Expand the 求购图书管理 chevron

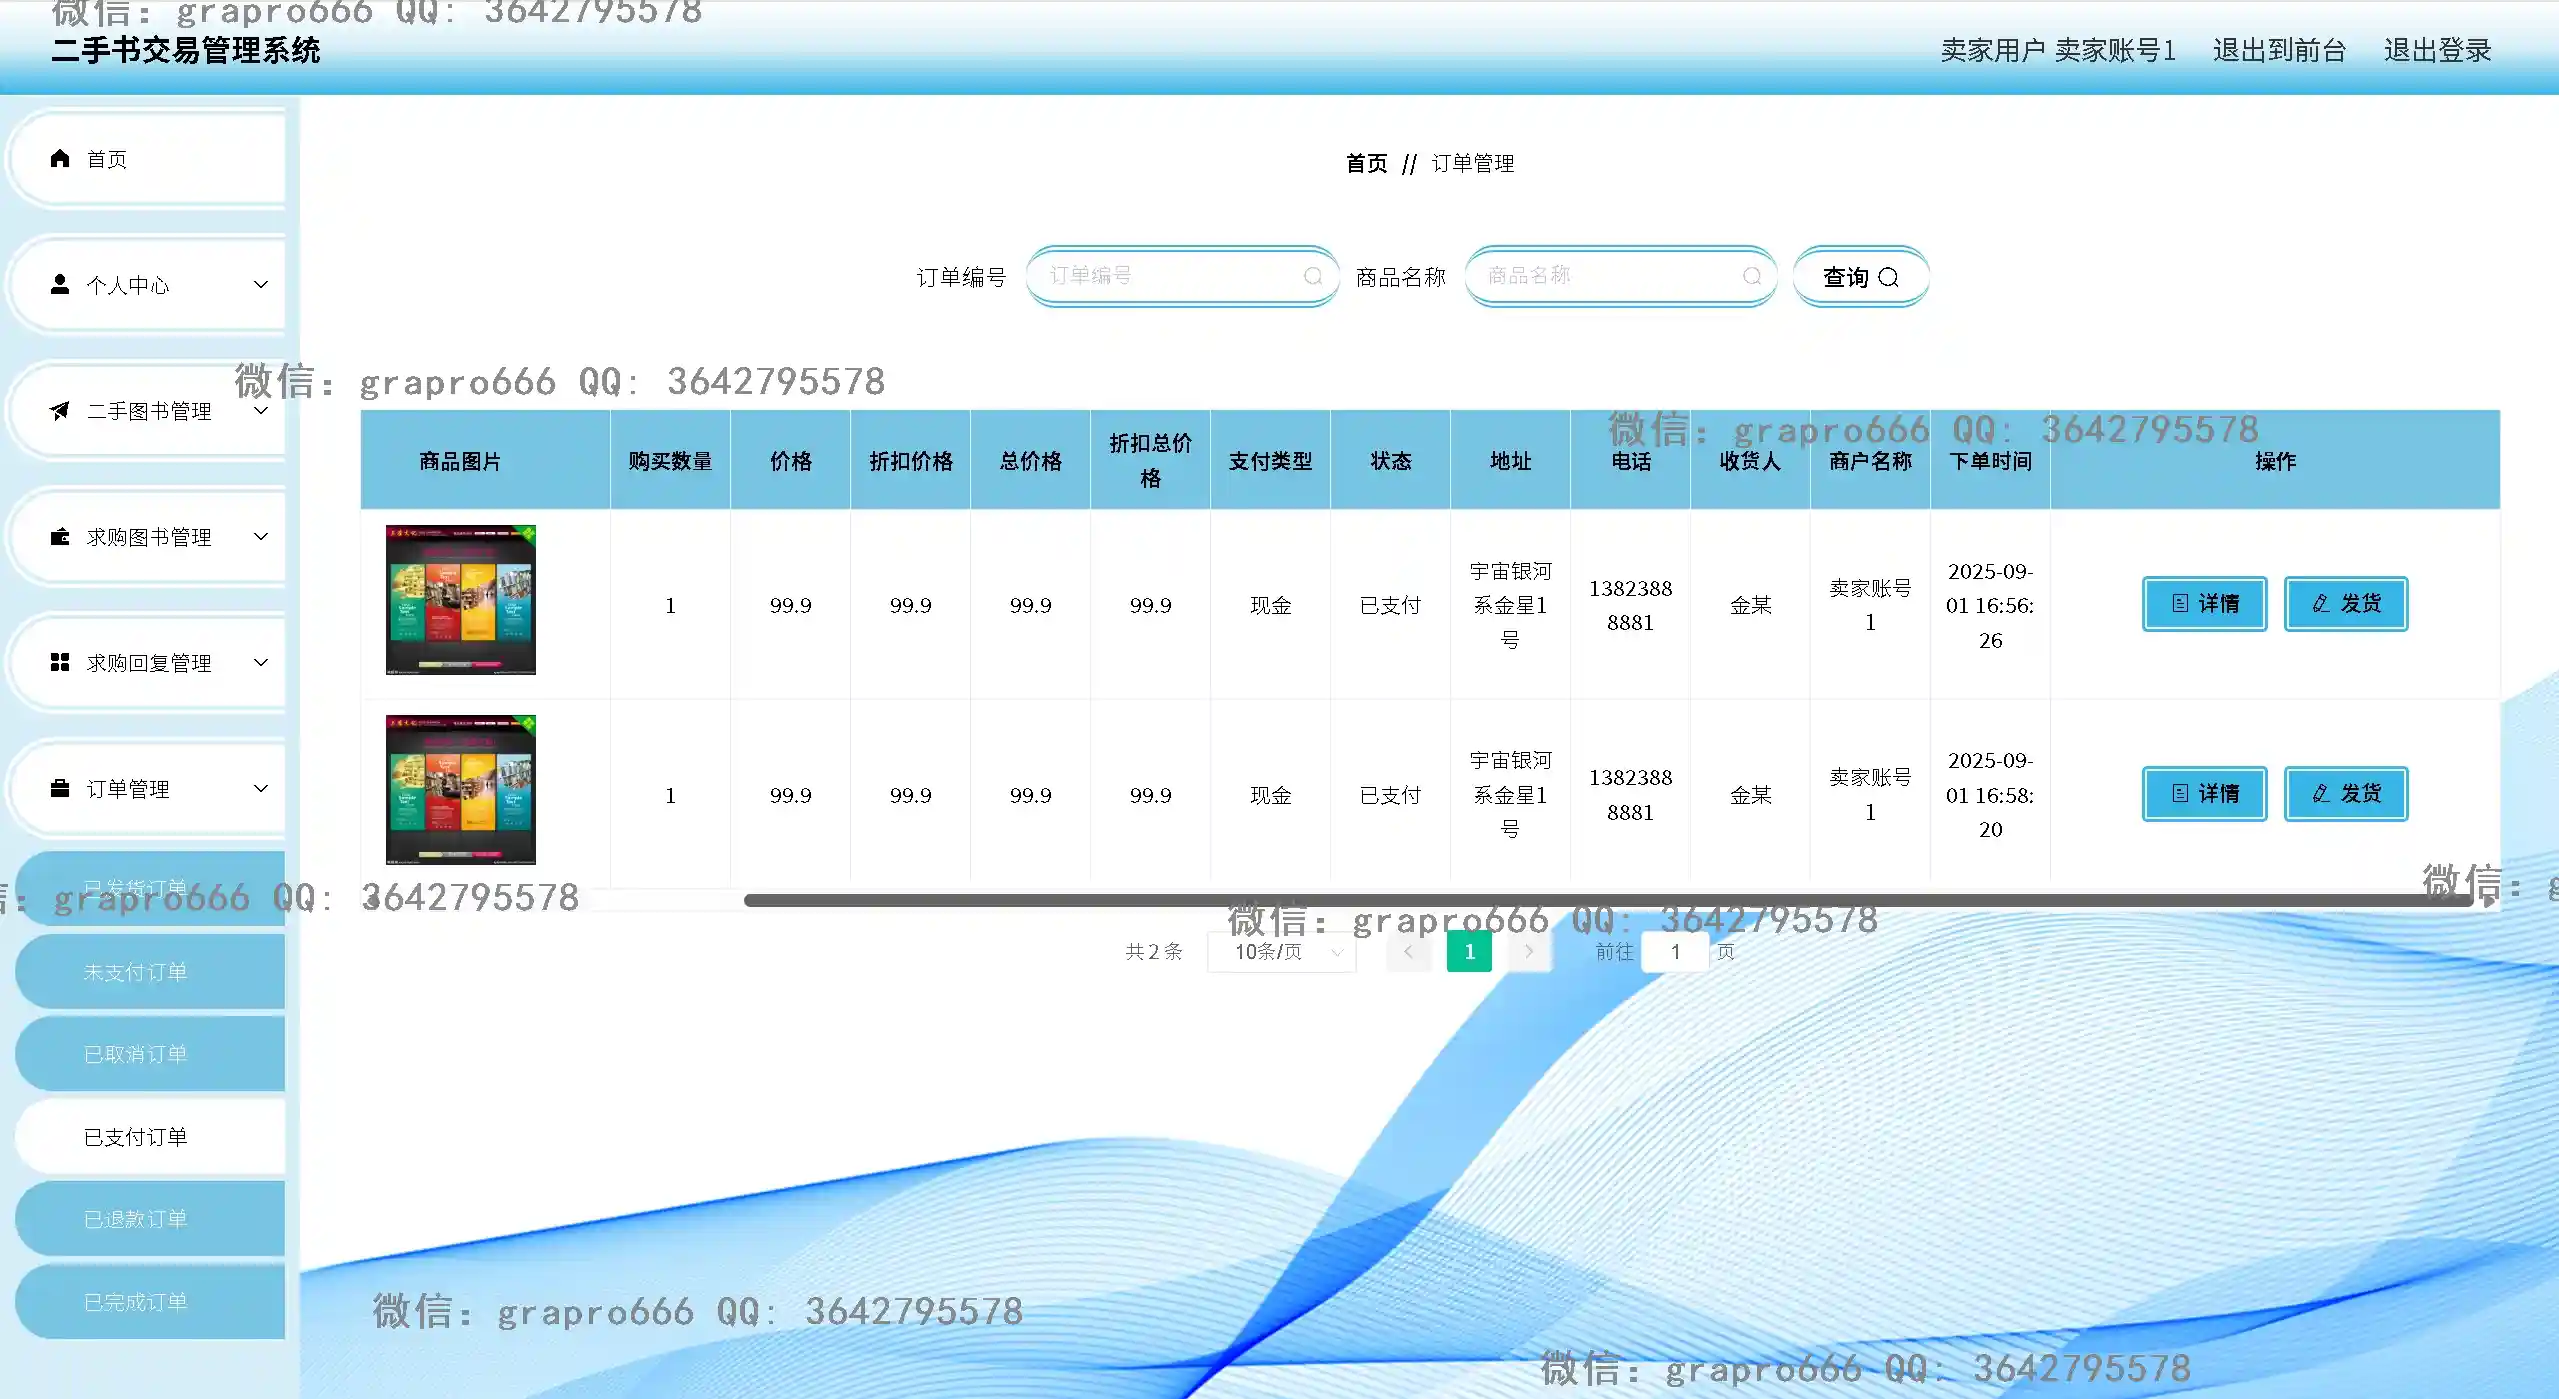[261, 537]
